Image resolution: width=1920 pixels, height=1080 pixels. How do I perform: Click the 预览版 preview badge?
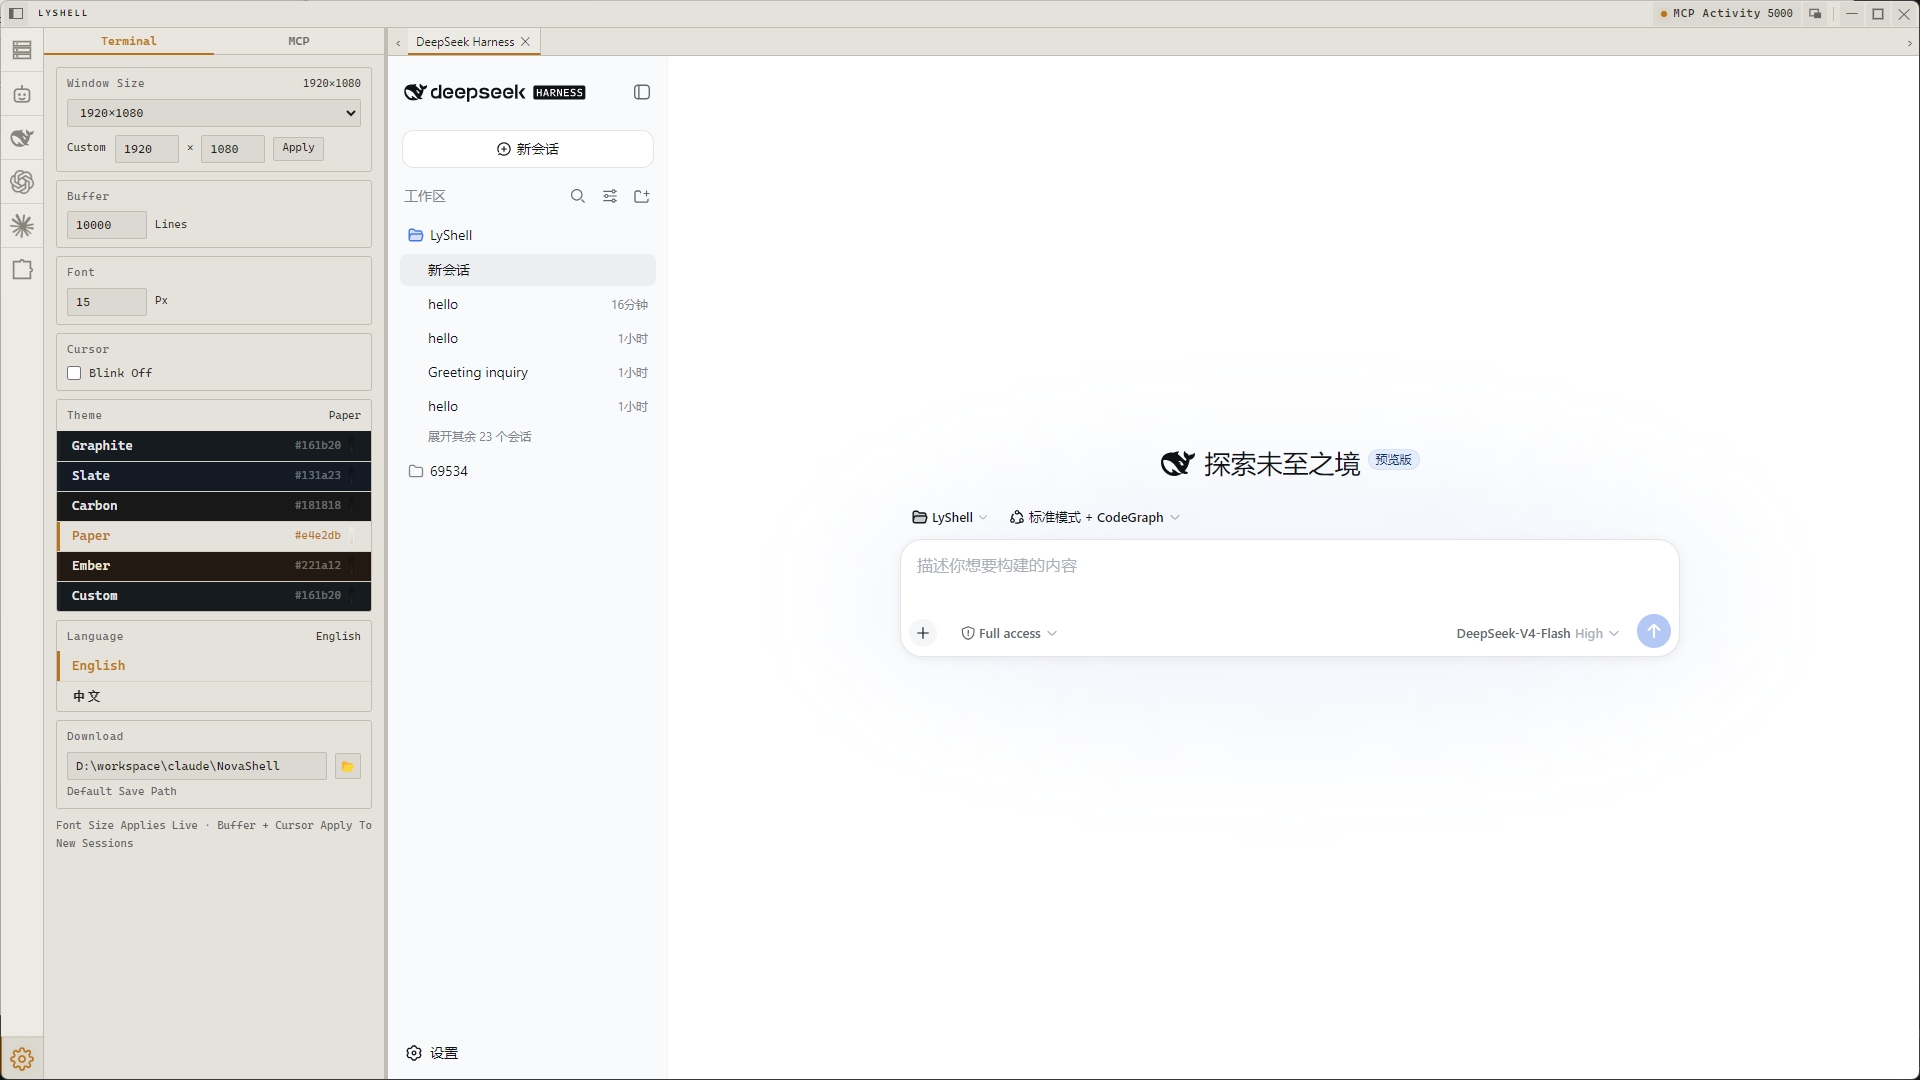click(1393, 460)
